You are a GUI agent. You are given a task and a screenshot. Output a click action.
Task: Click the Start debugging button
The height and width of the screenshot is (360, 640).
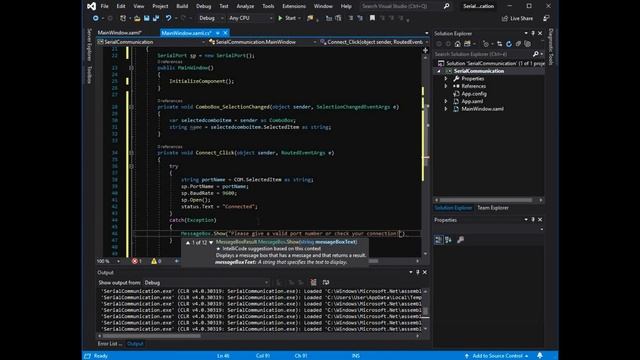coord(287,18)
